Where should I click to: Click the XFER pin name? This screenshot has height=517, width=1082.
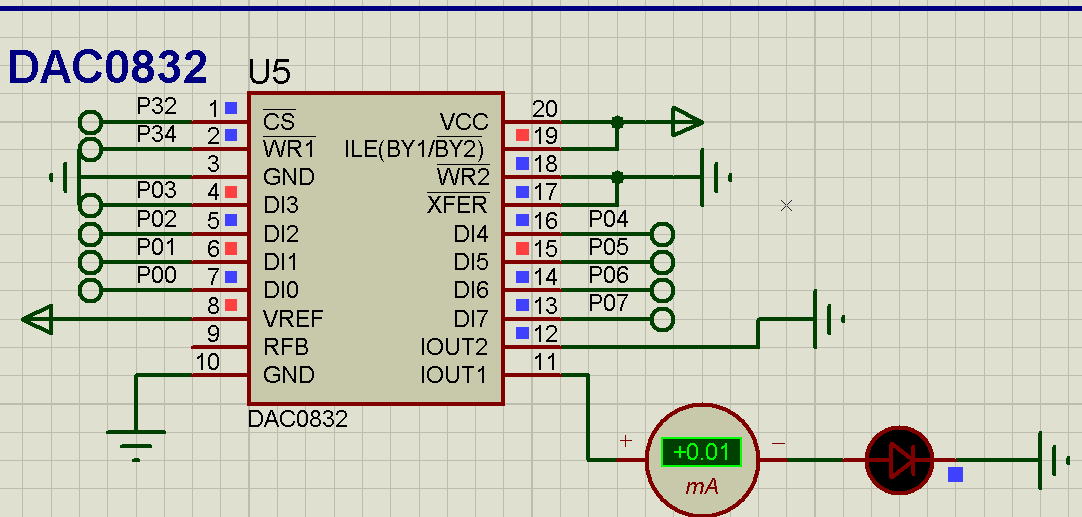tap(458, 204)
